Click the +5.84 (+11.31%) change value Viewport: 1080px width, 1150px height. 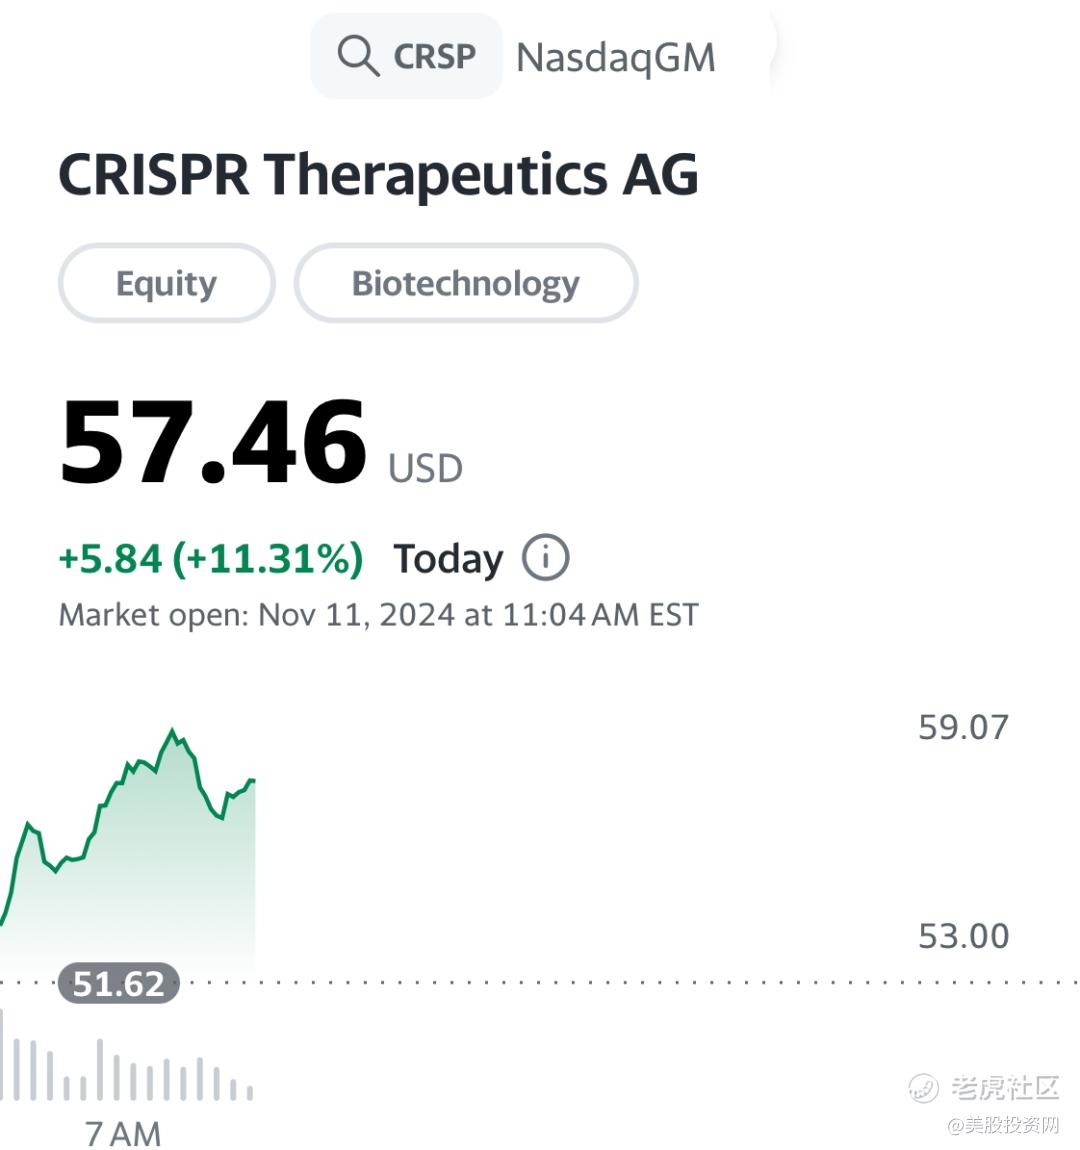(211, 558)
